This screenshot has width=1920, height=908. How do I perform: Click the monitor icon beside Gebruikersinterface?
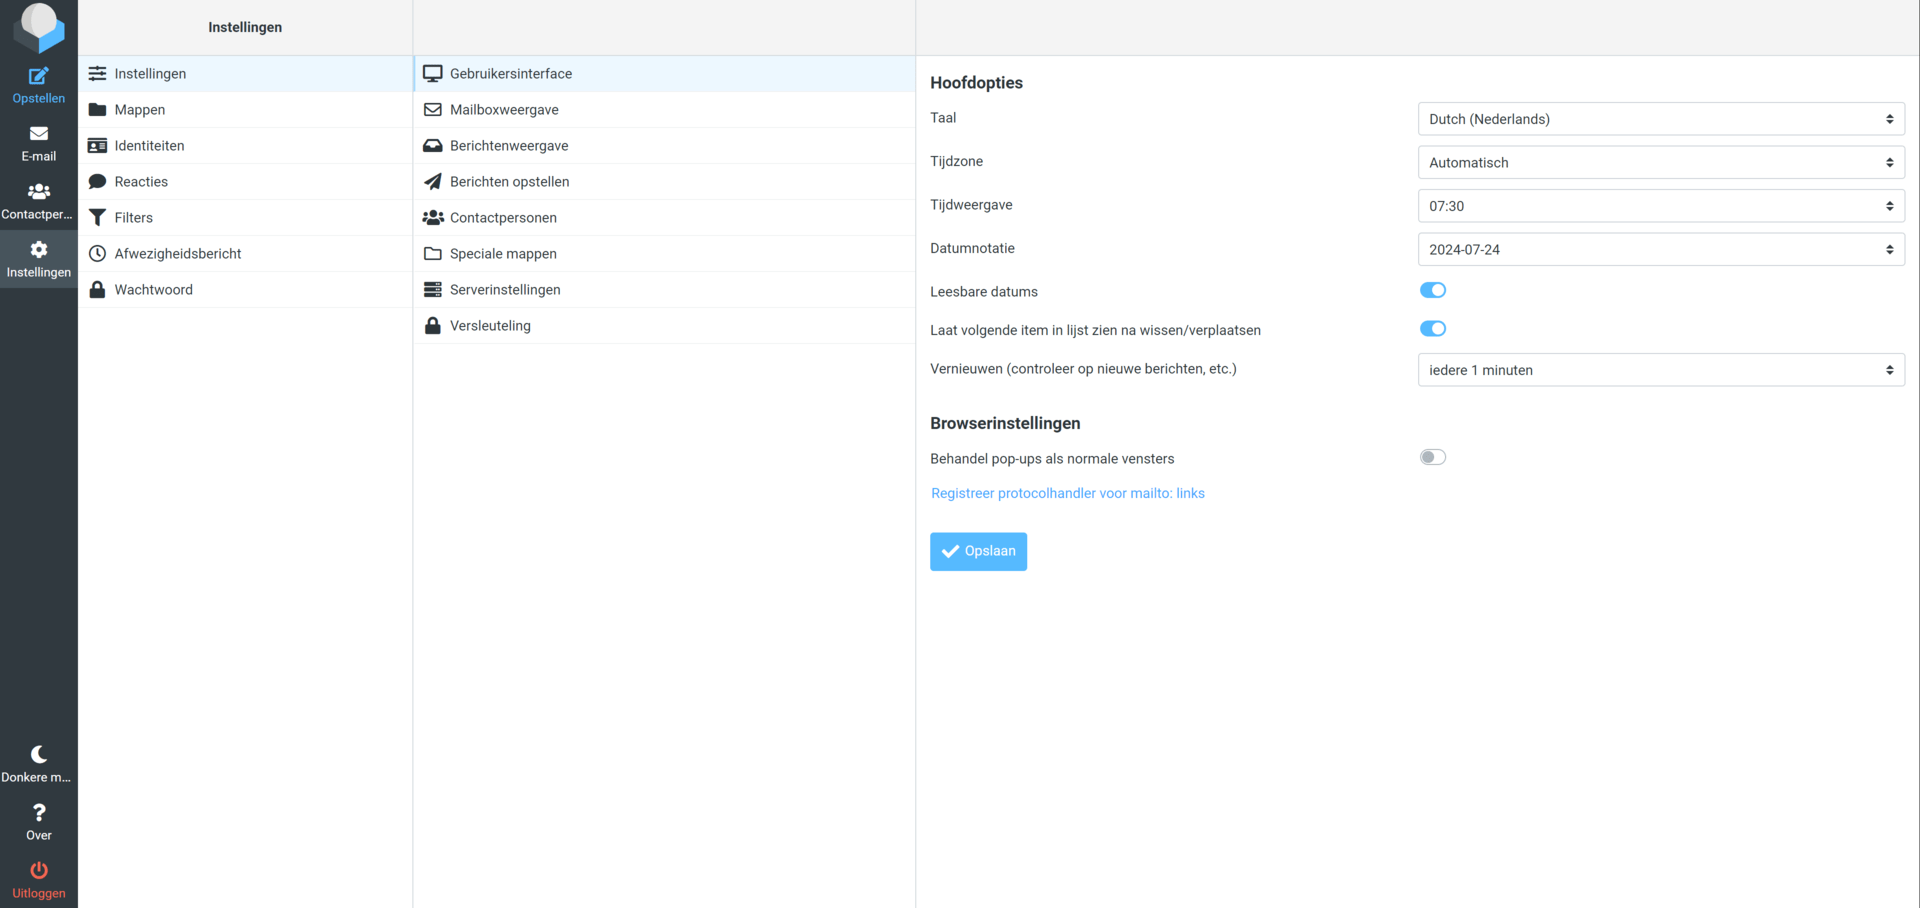coord(432,73)
